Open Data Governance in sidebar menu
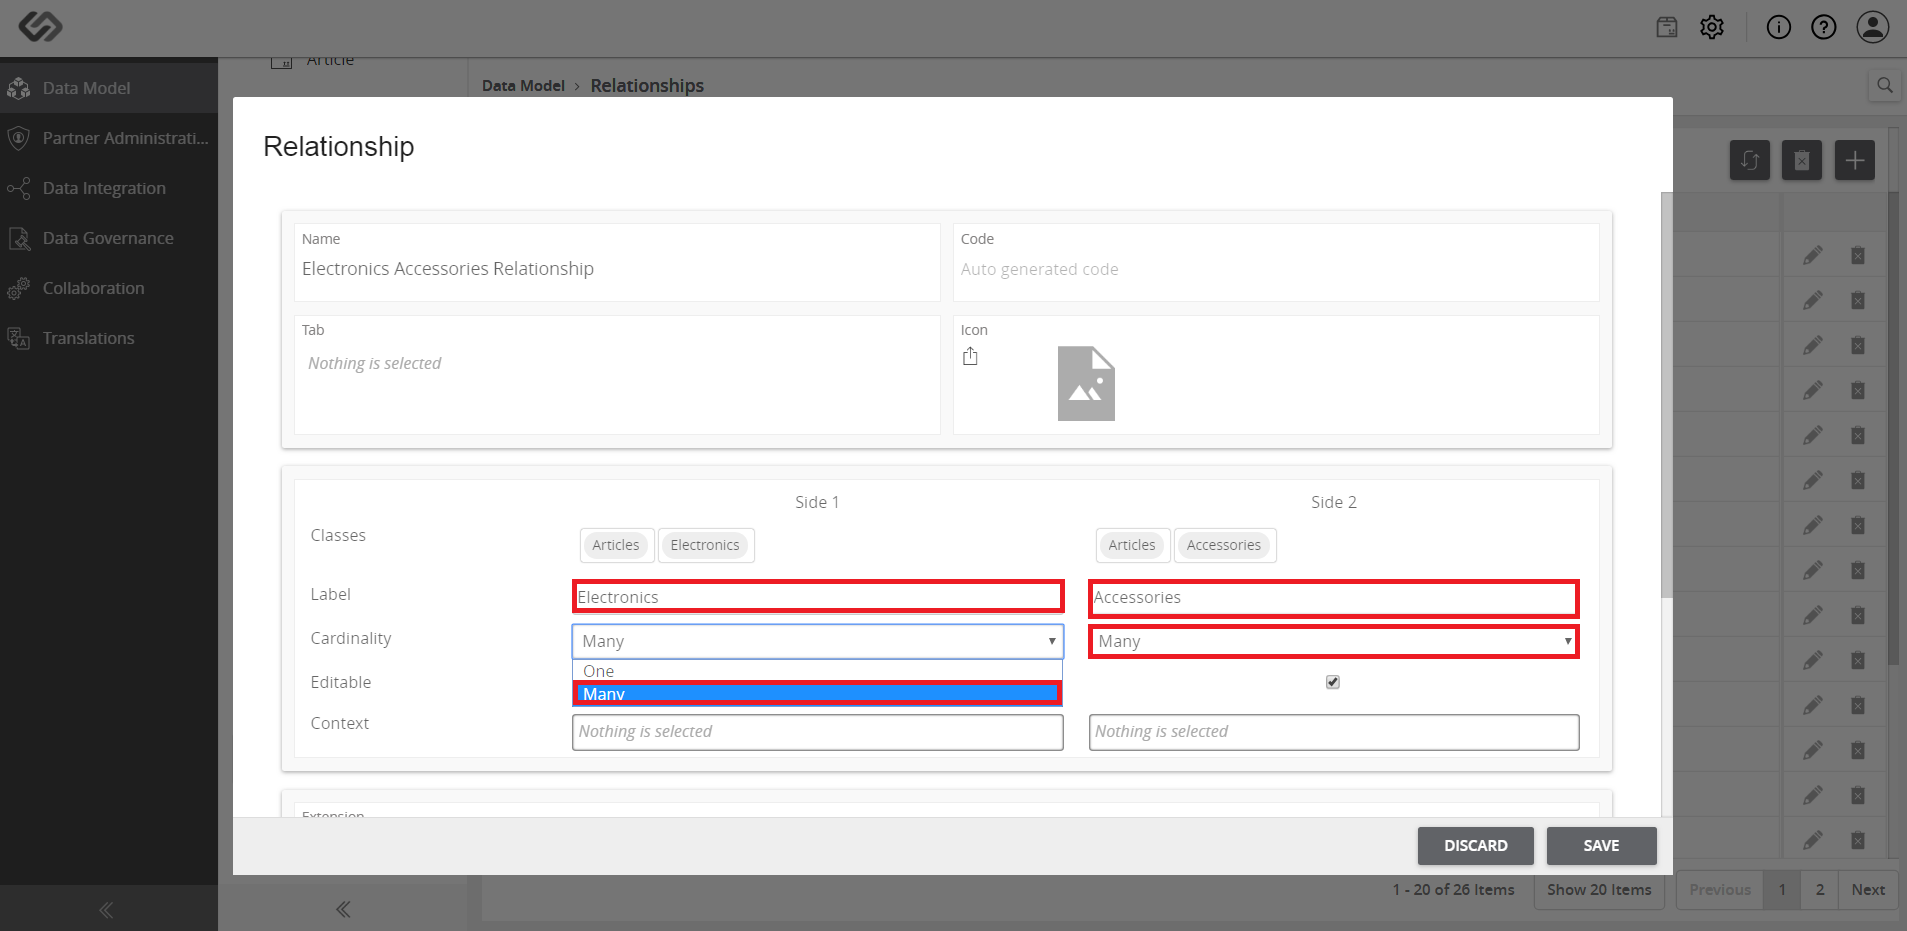 (109, 238)
